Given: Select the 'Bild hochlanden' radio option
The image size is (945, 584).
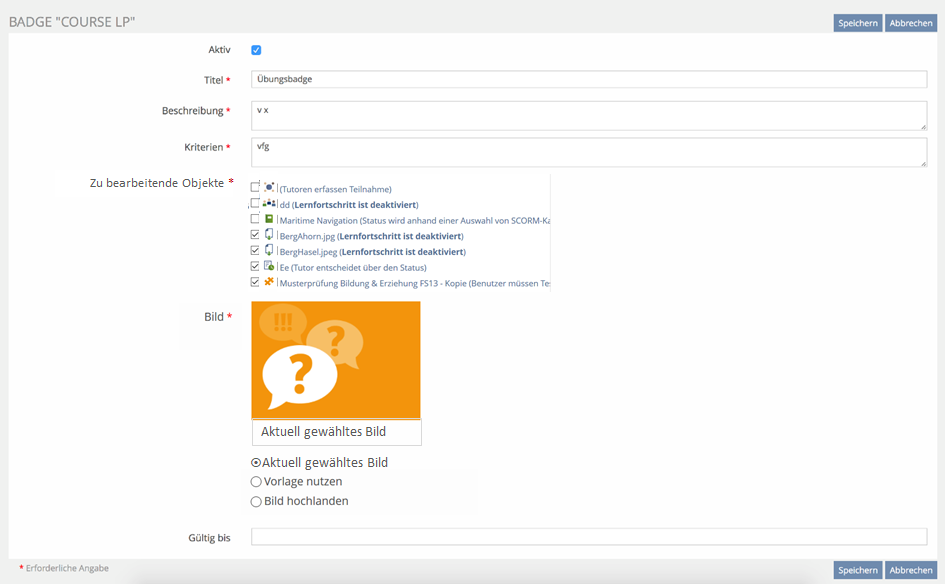Looking at the screenshot, I should click(x=256, y=502).
